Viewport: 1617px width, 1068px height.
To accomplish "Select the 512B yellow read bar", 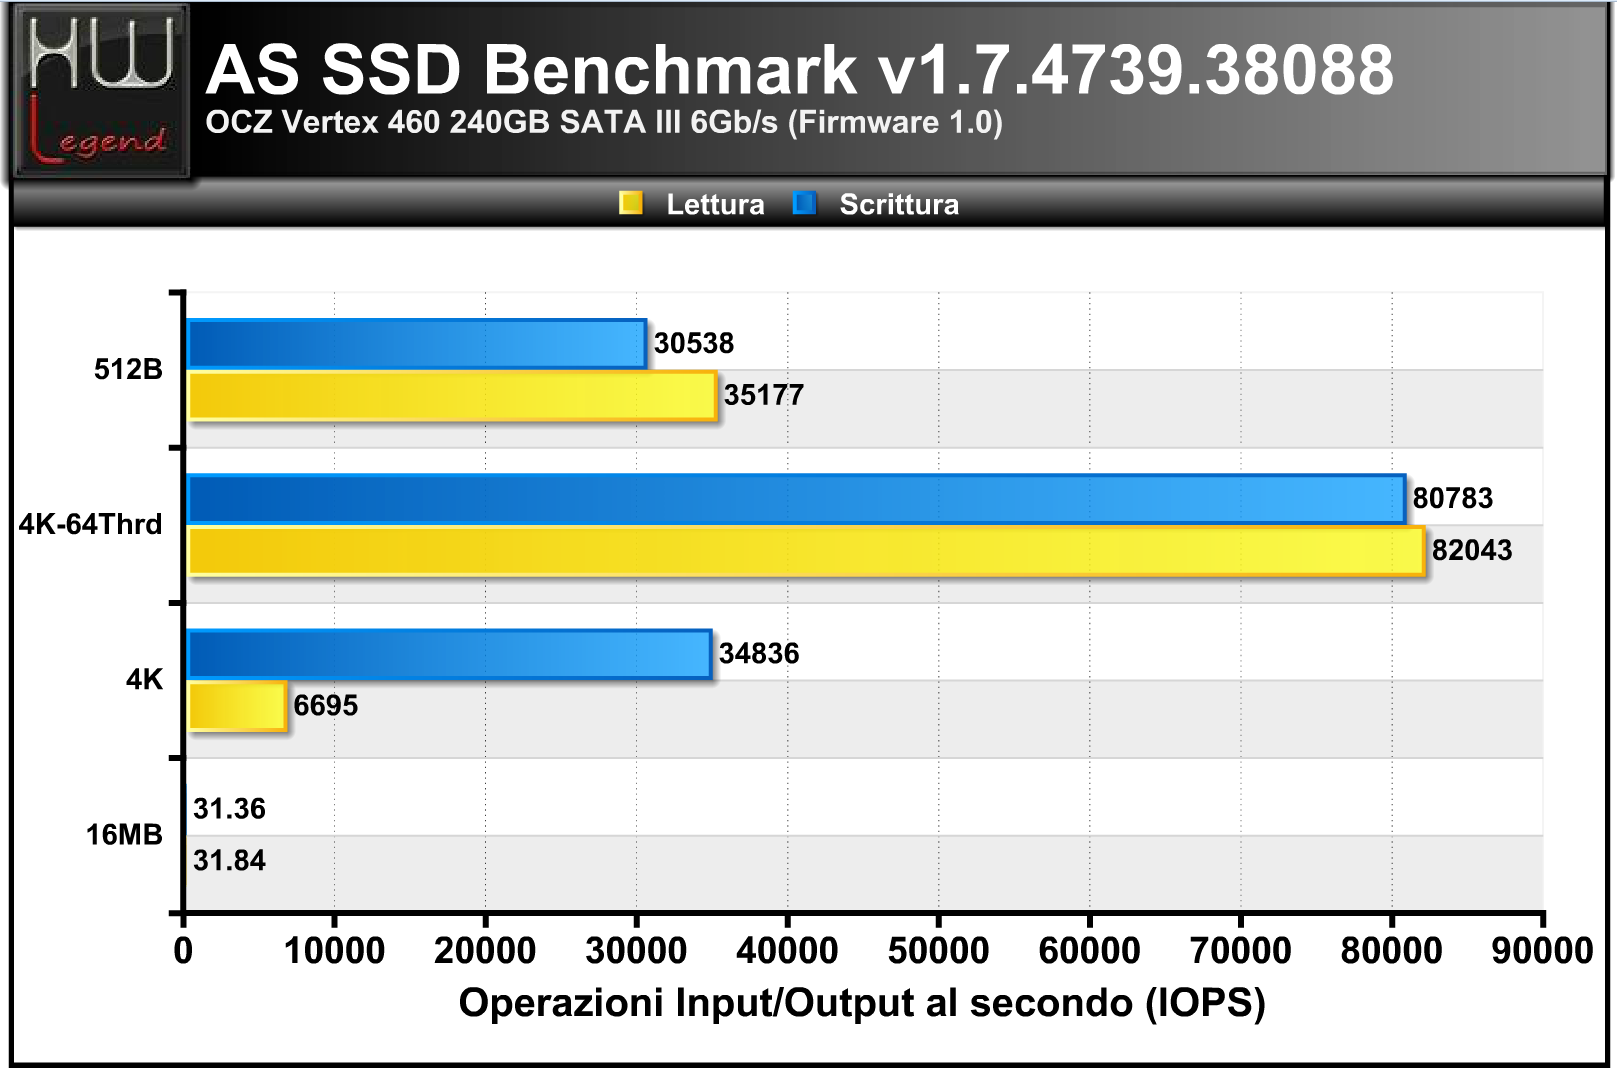I will [452, 396].
